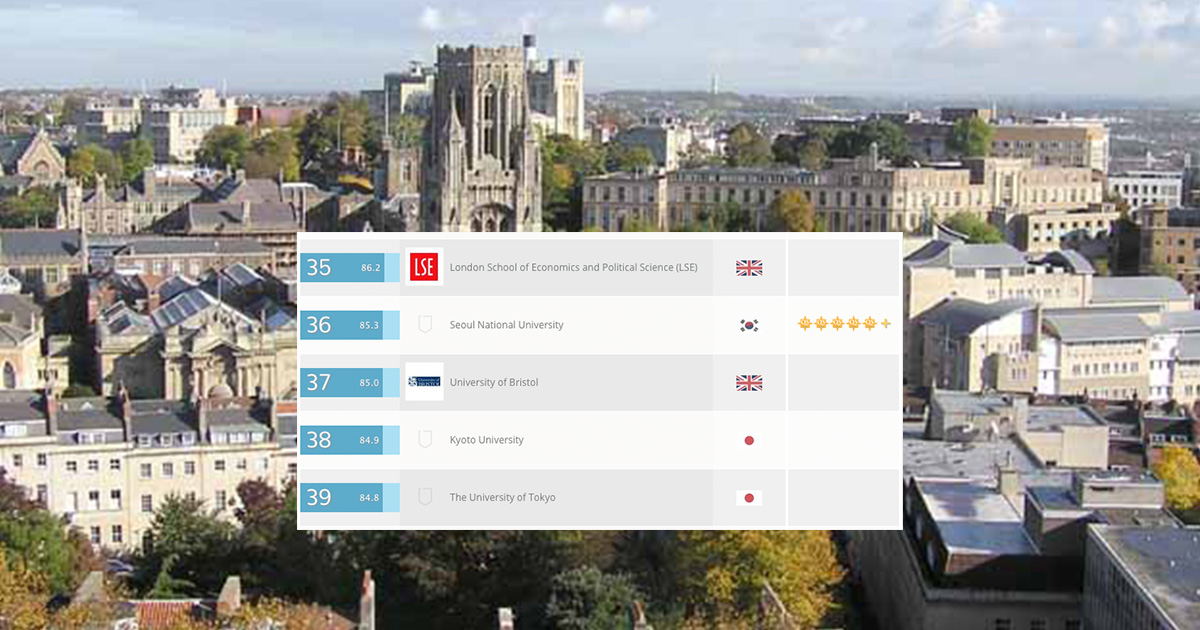The height and width of the screenshot is (630, 1200).
Task: Click the UK flag in the Bristol row
Action: coord(749,383)
